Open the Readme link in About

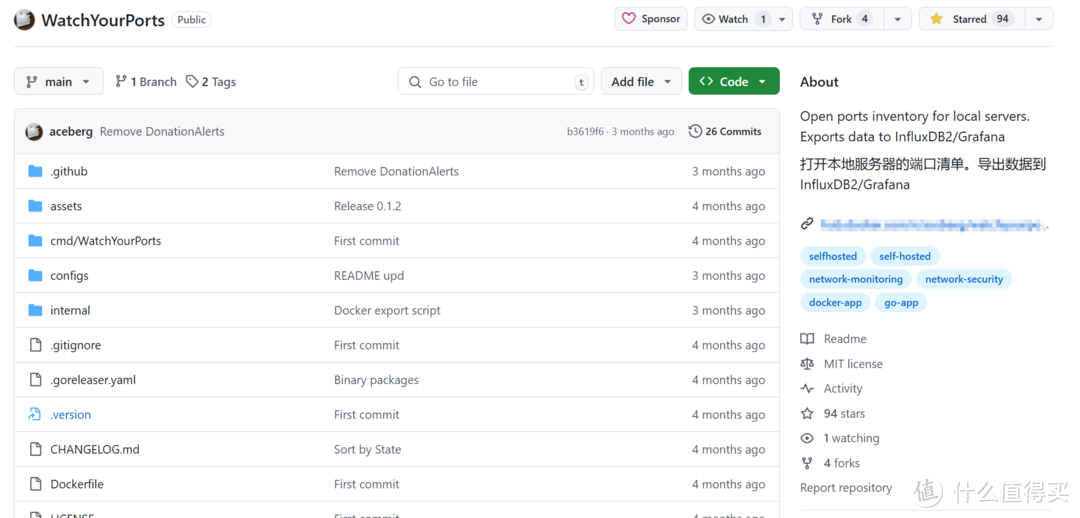point(844,339)
